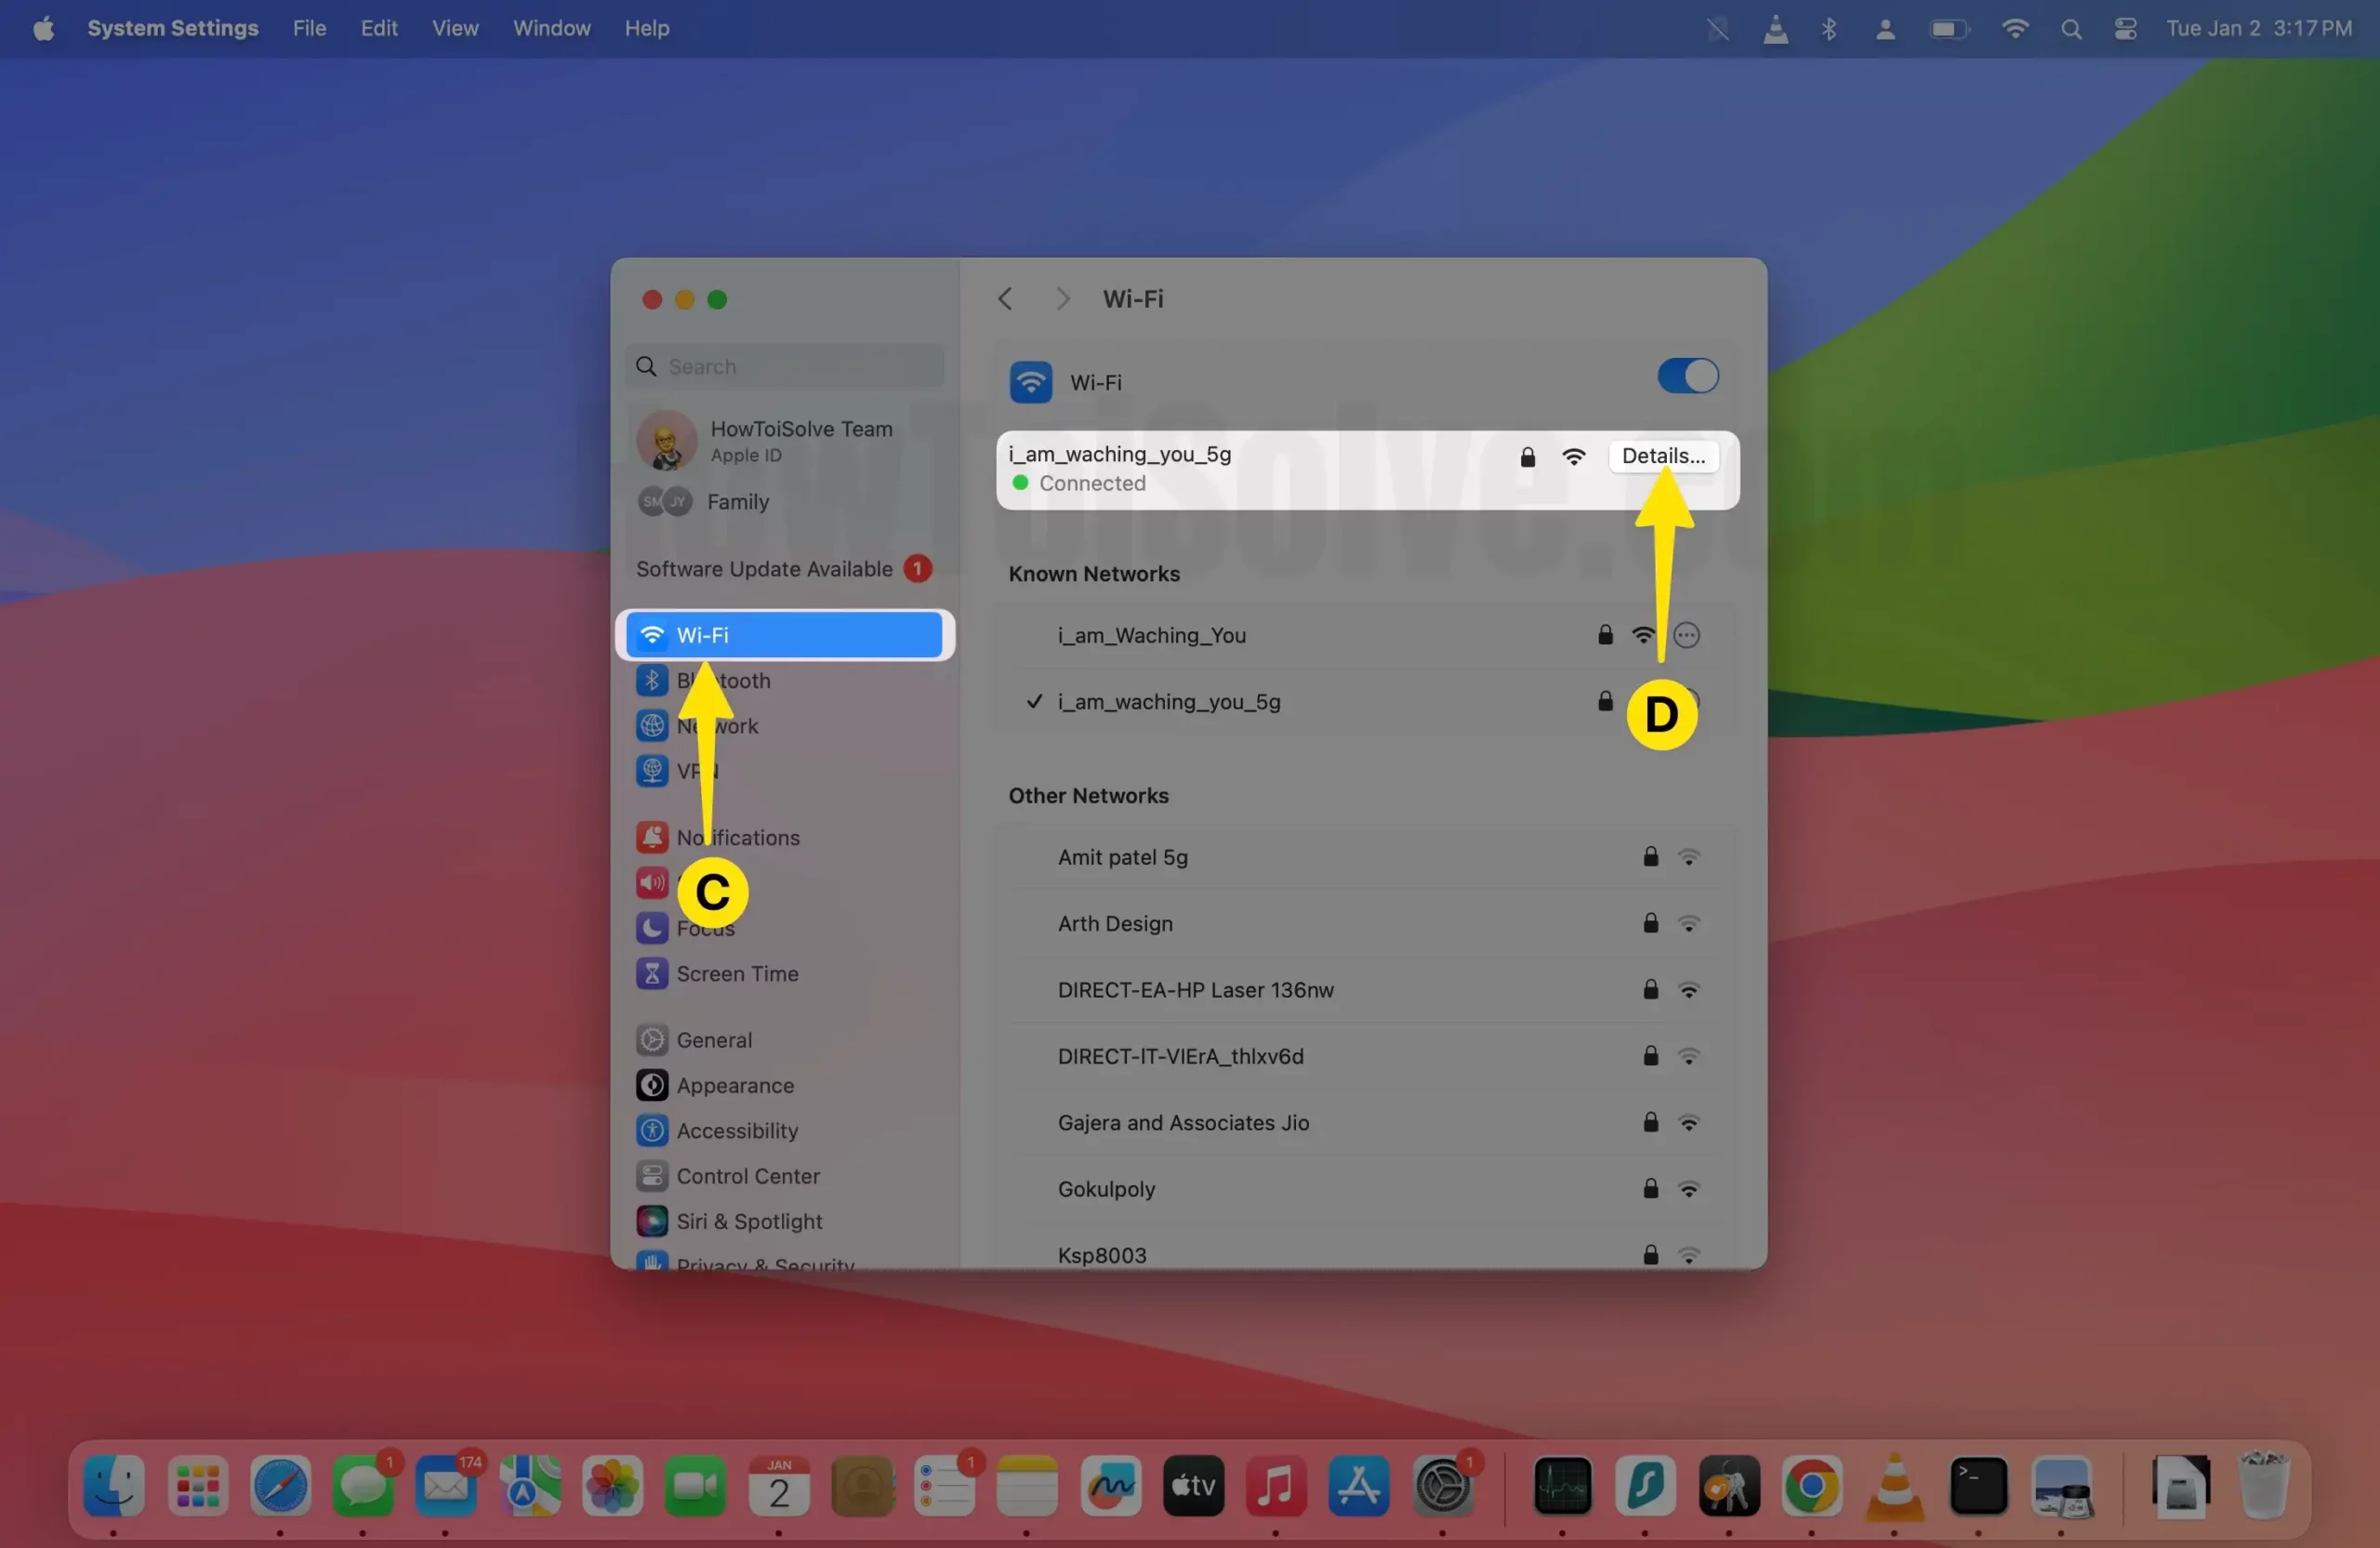2380x1548 pixels.
Task: Open Accessibility settings icon
Action: (652, 1130)
